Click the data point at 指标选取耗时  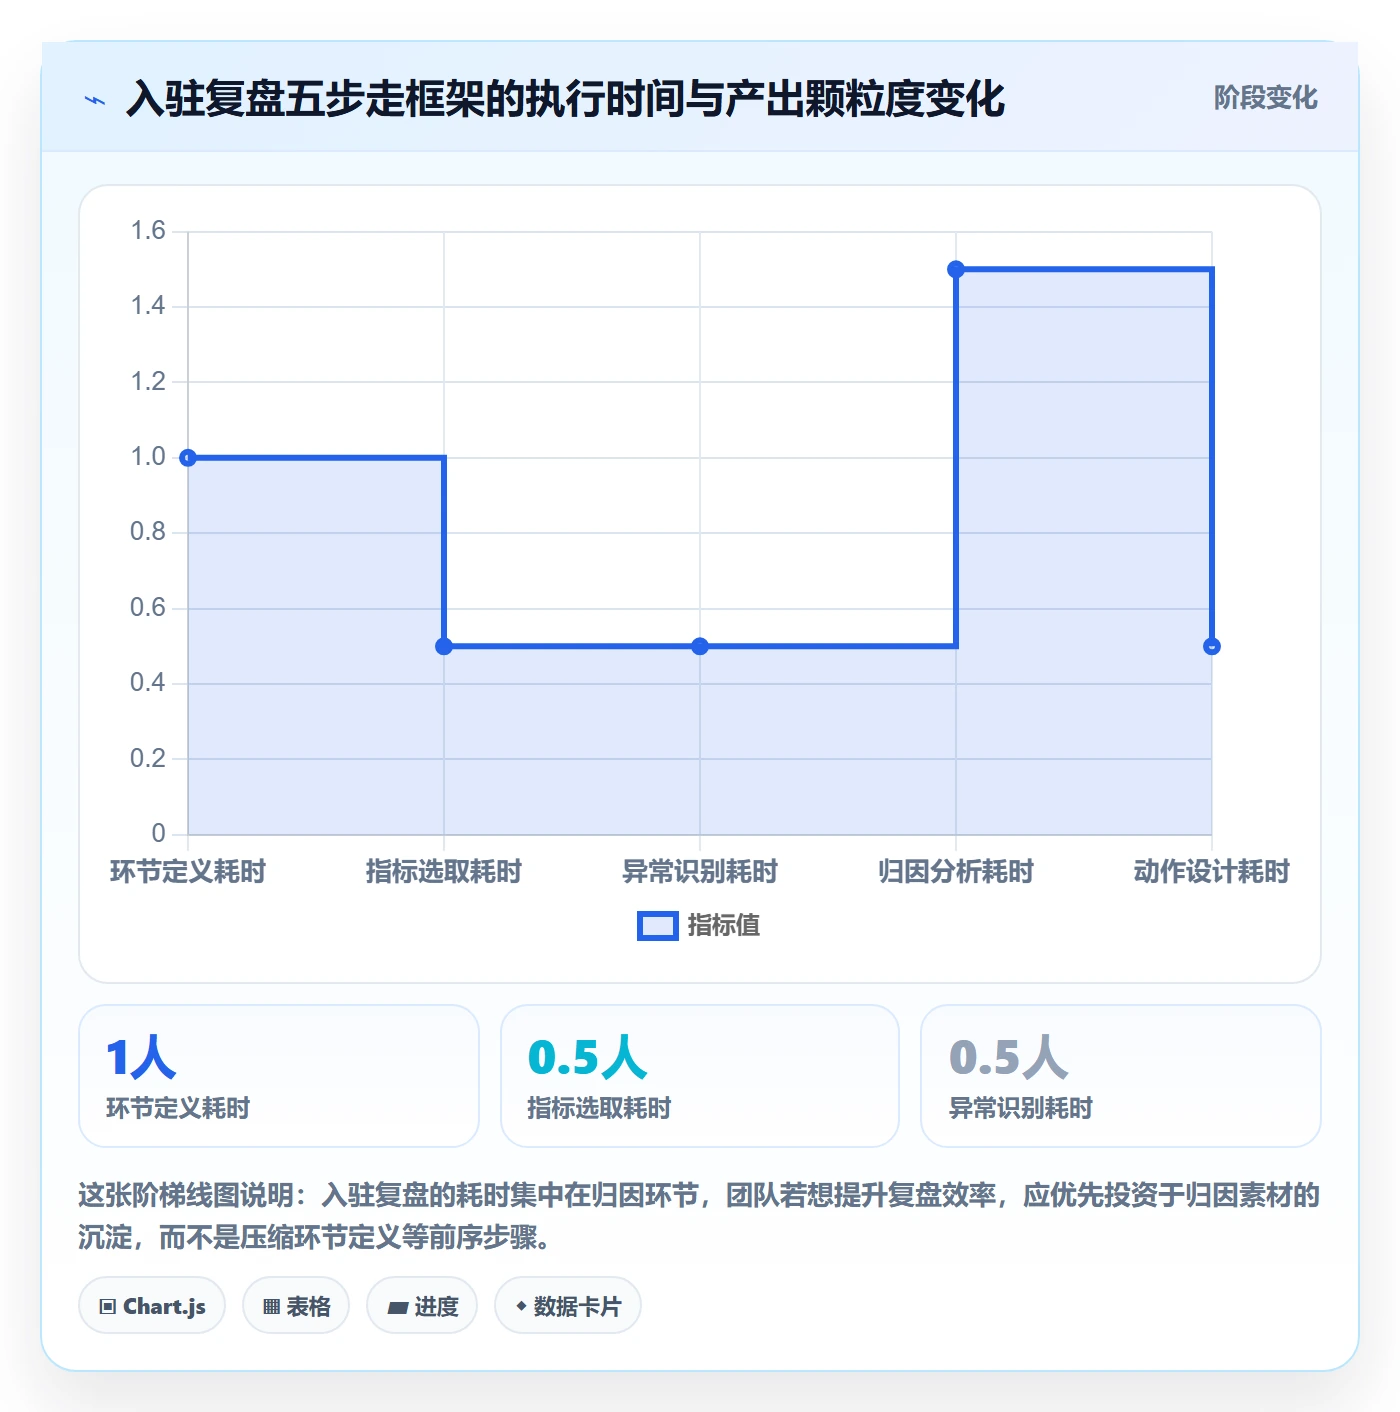click(444, 646)
